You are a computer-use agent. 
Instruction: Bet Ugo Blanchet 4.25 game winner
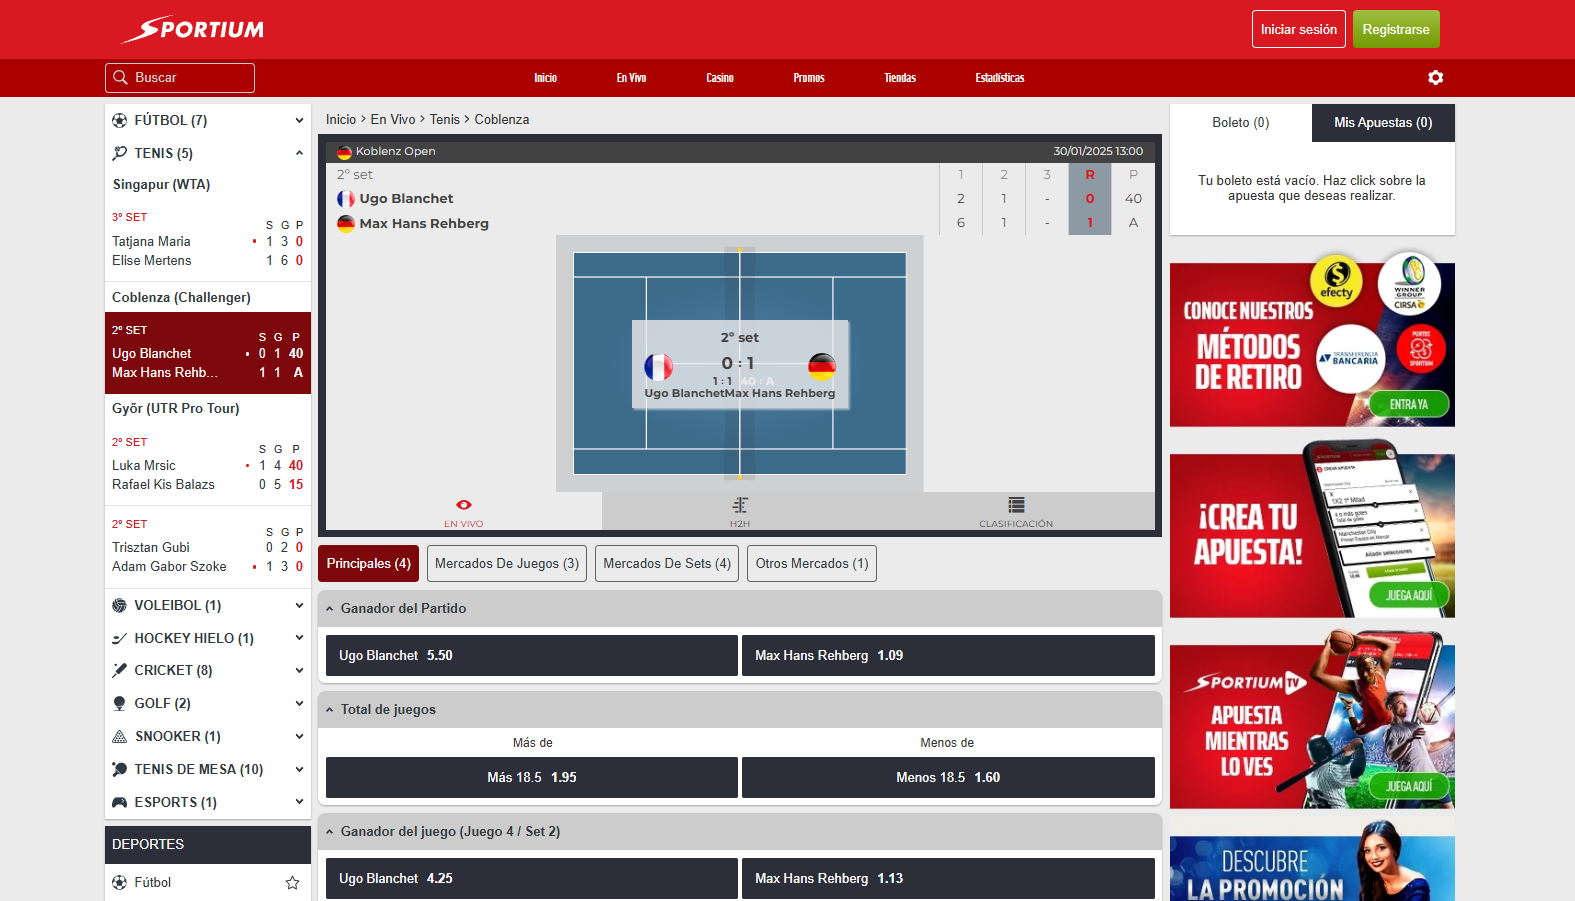click(x=532, y=879)
